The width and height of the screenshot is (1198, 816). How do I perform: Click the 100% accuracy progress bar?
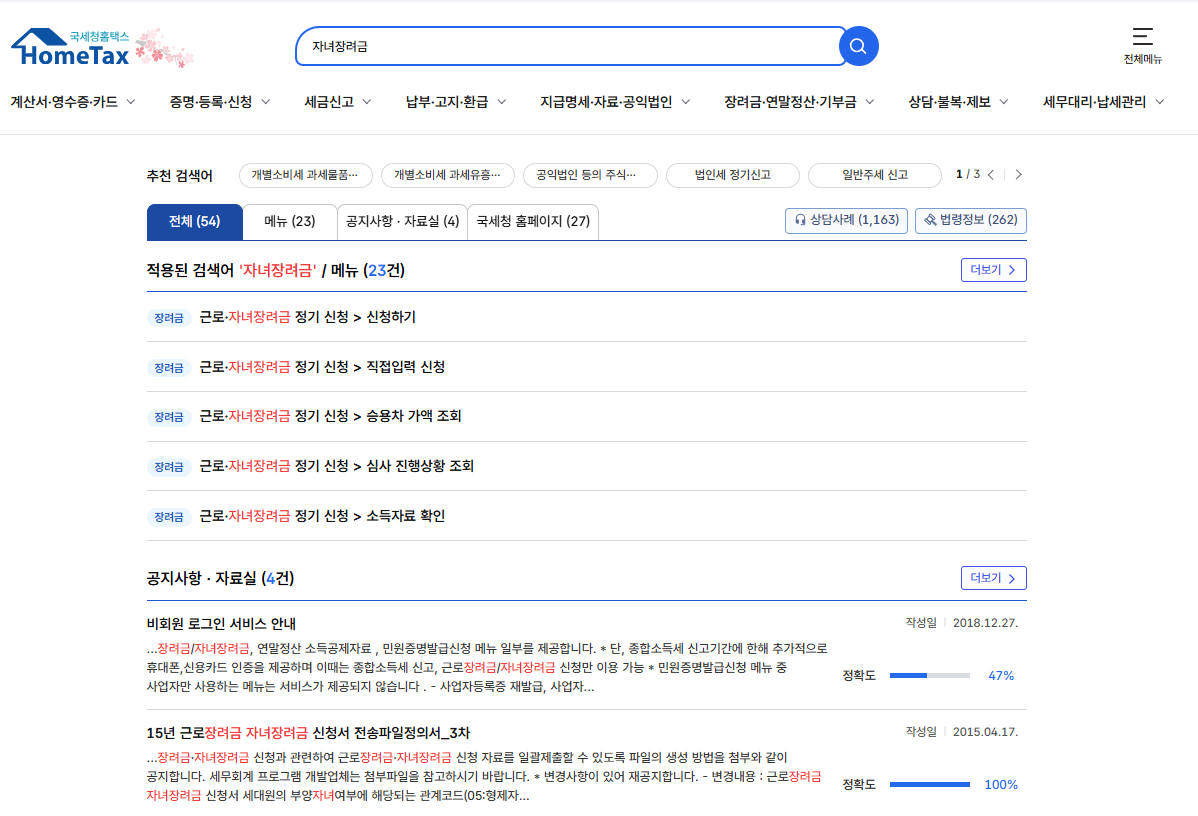[x=930, y=785]
